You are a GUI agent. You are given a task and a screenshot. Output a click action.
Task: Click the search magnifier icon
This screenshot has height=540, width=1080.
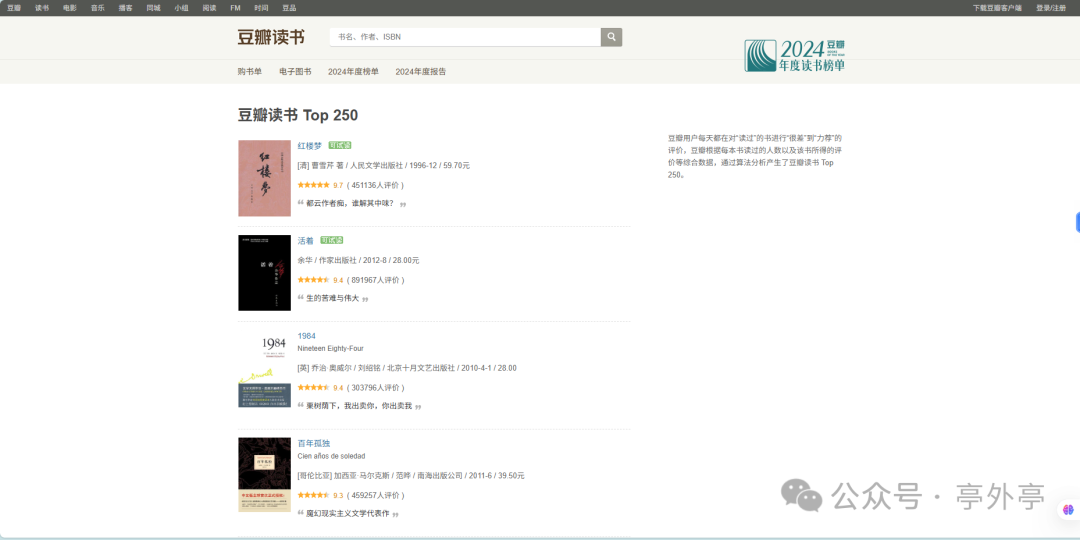tap(611, 37)
